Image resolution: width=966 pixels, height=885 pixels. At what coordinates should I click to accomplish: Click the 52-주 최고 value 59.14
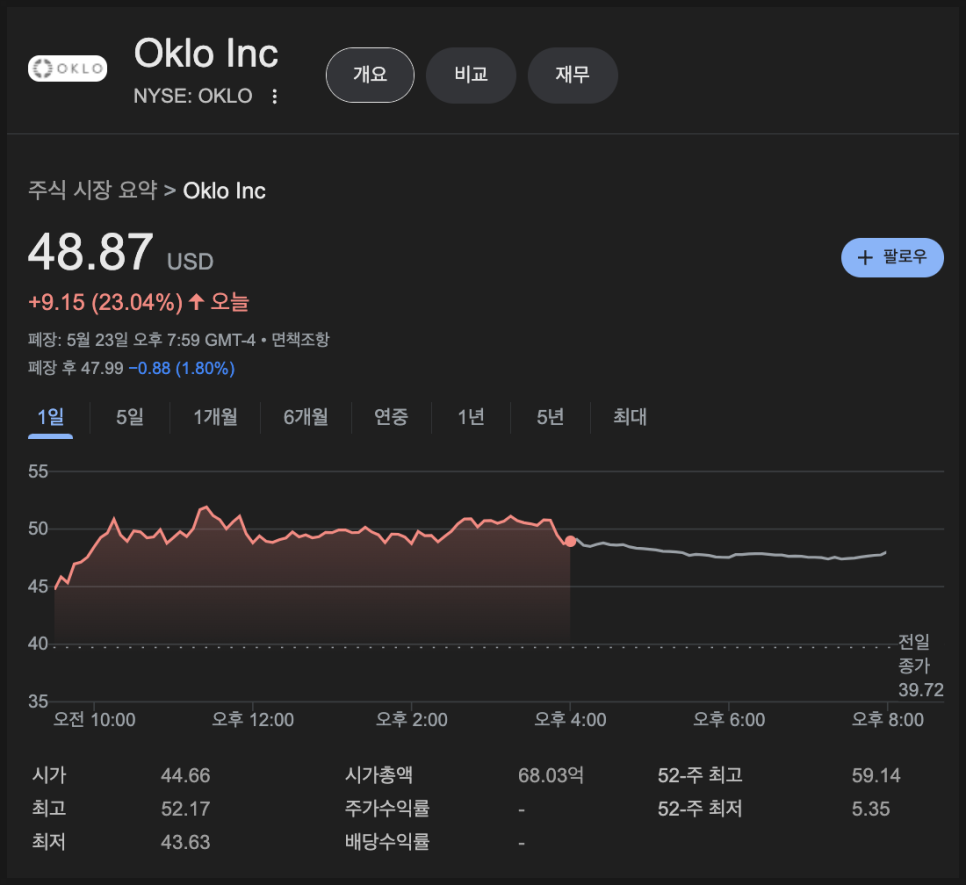pos(876,775)
